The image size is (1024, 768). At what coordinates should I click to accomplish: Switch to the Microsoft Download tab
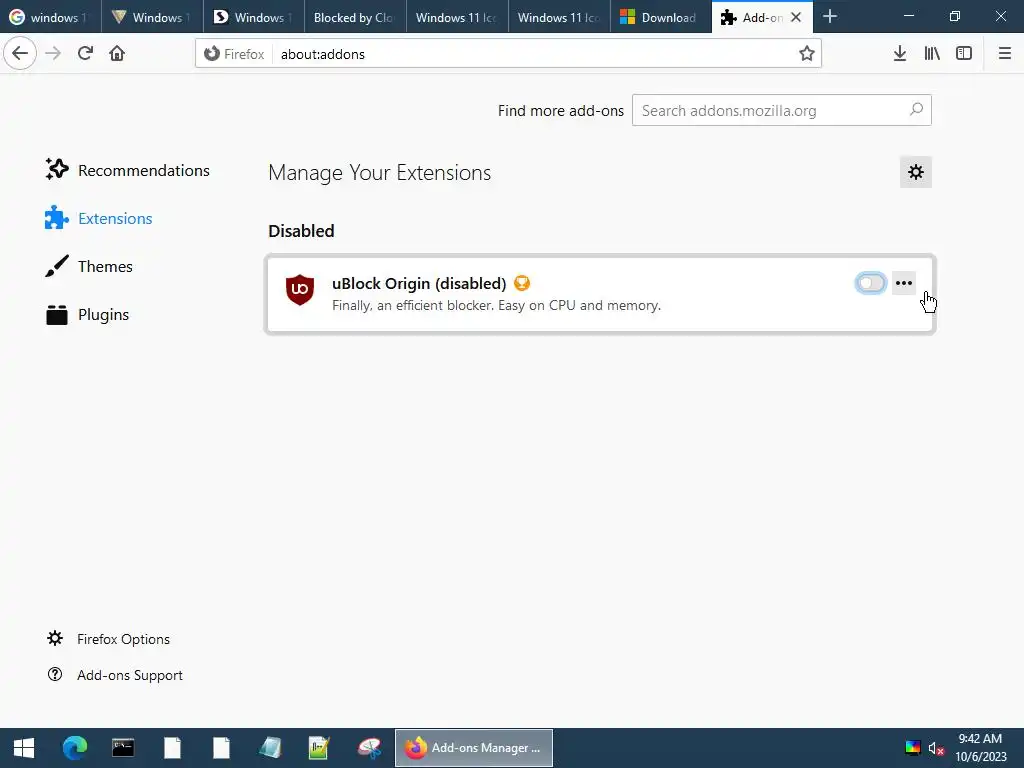point(662,17)
